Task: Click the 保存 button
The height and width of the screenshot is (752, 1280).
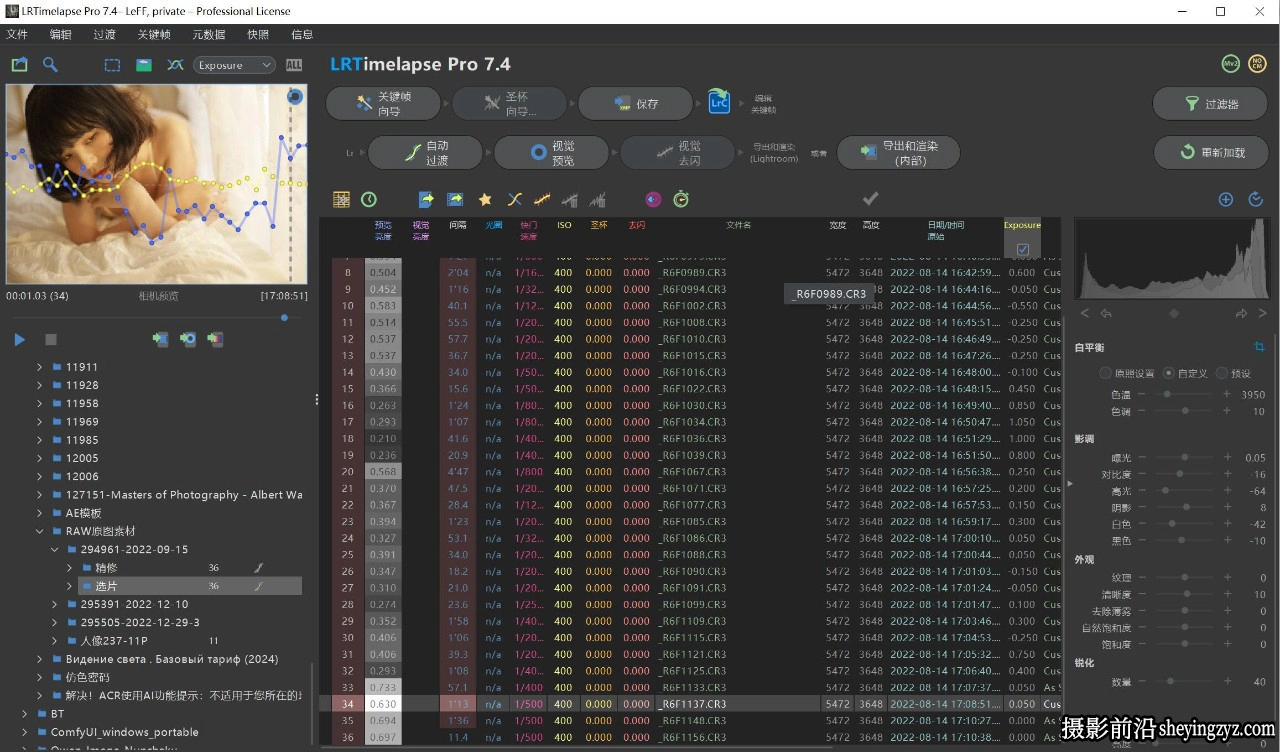Action: pyautogui.click(x=635, y=103)
